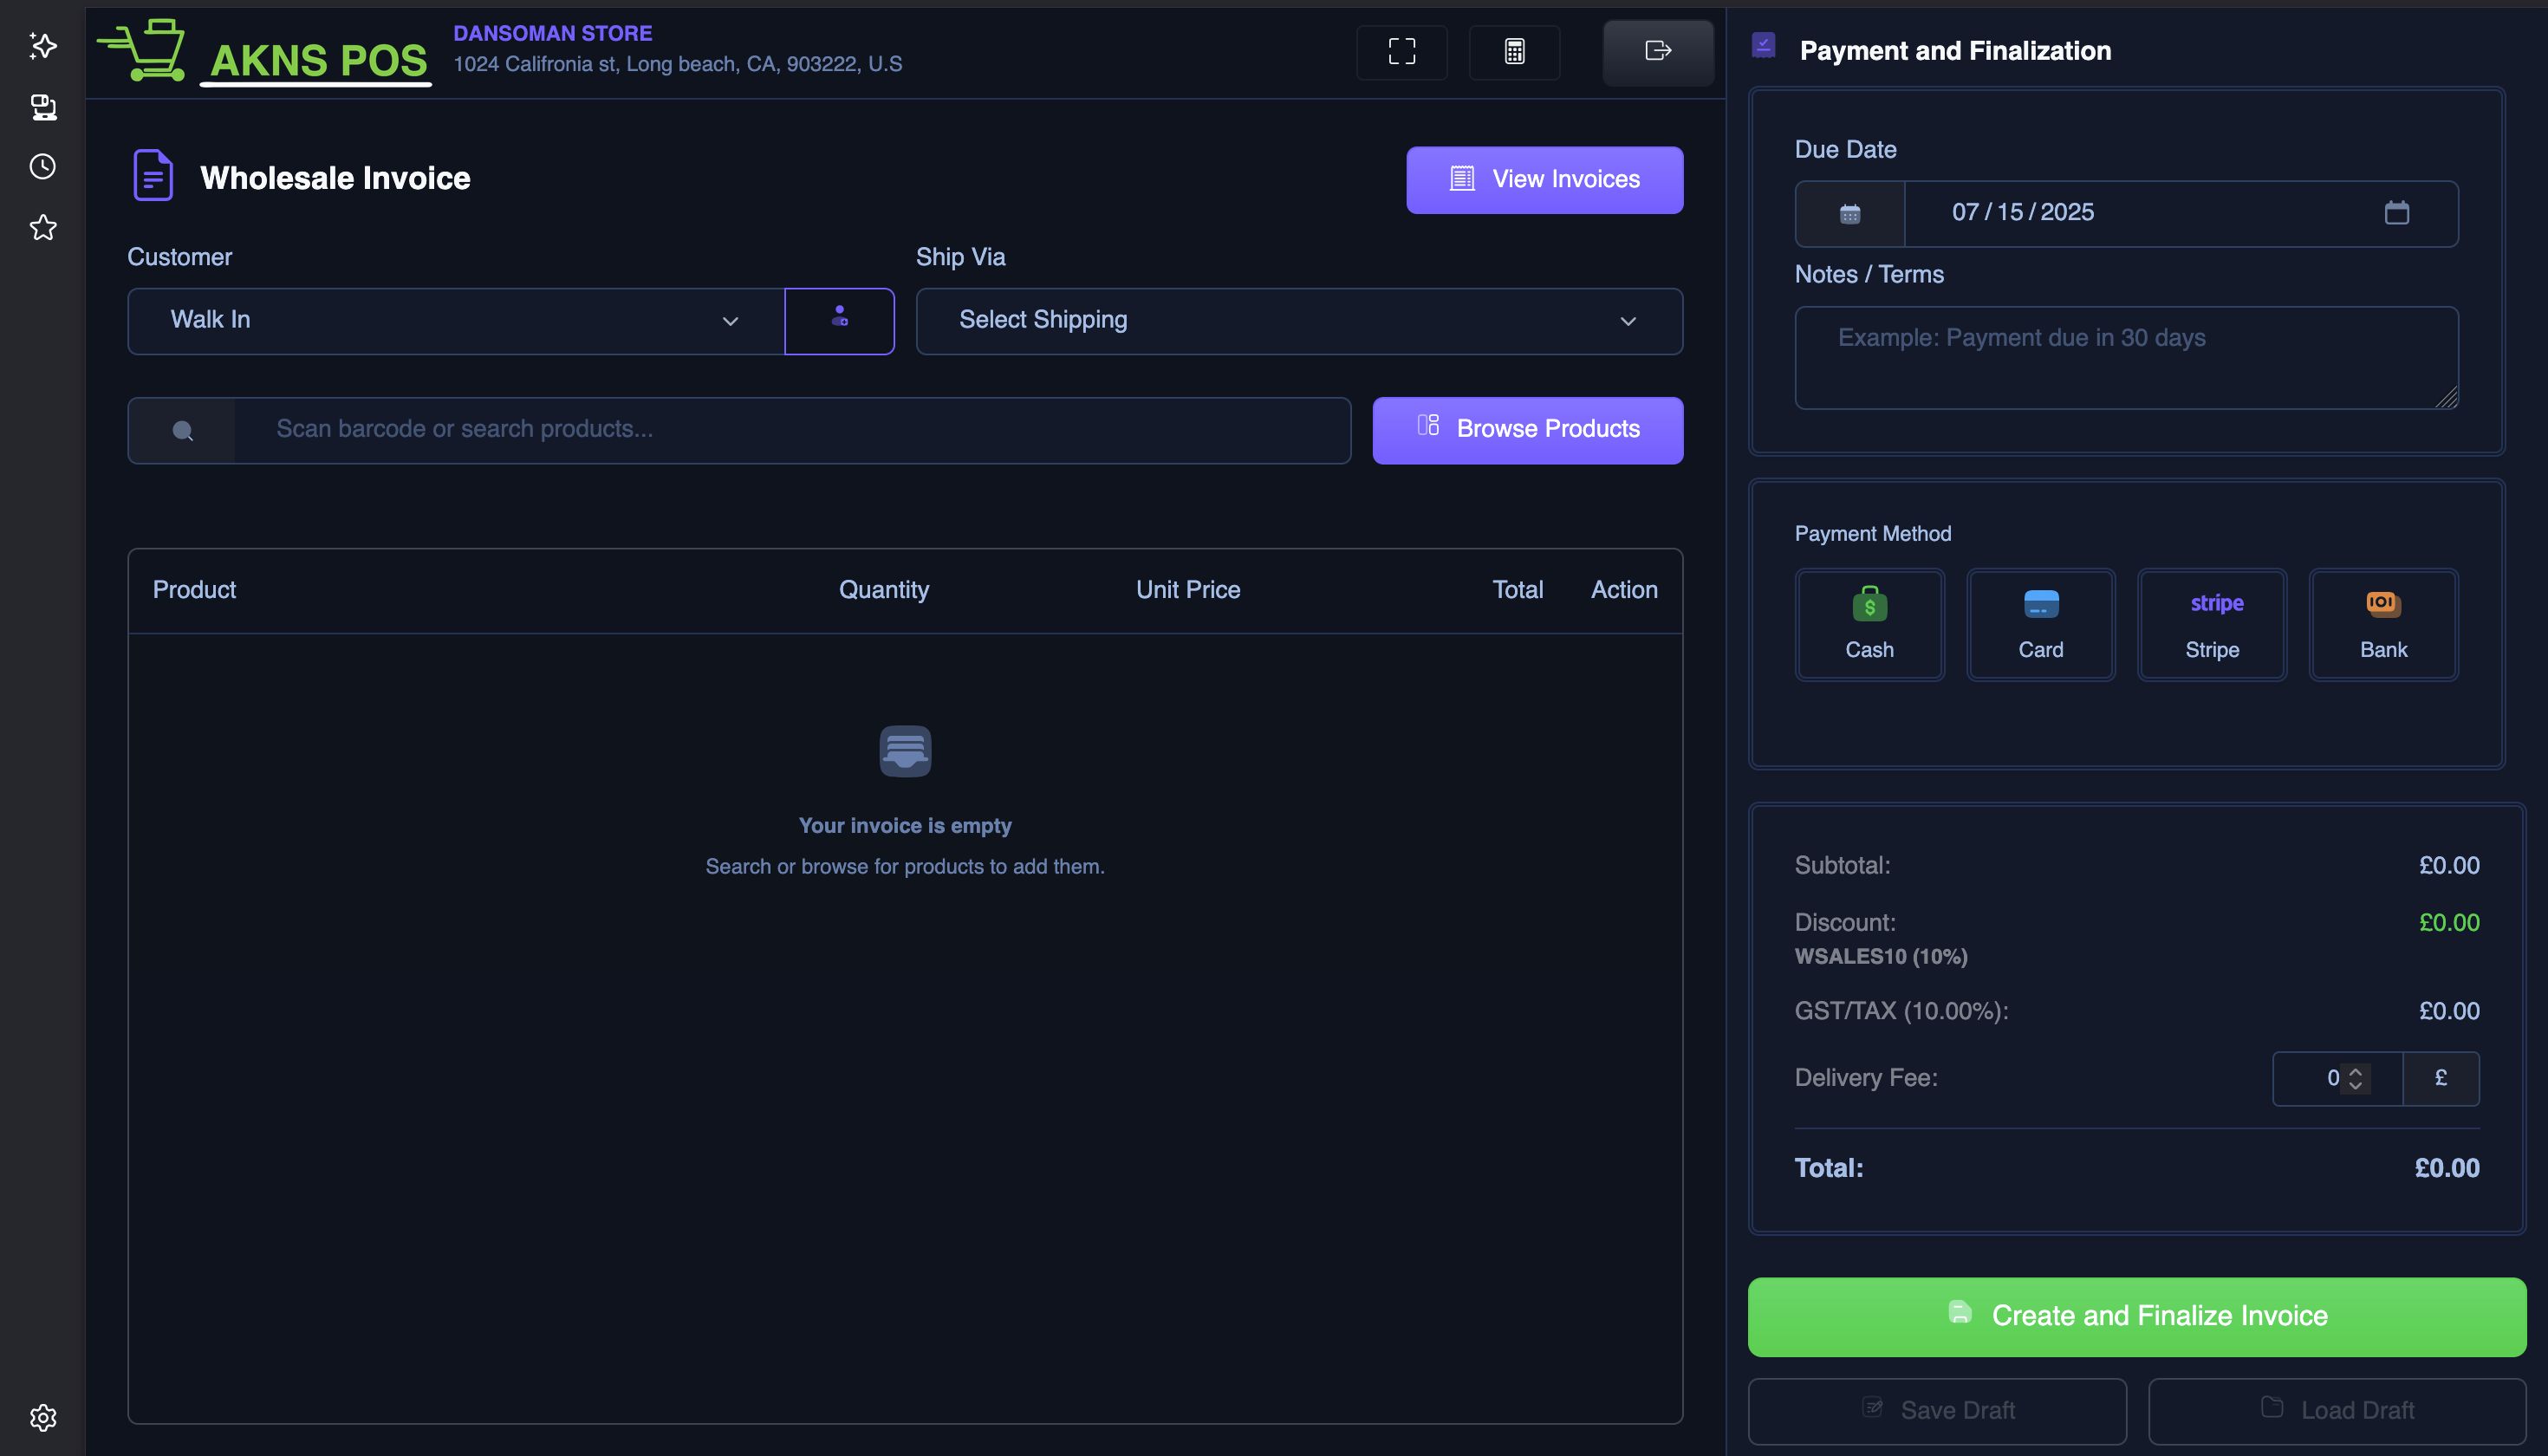The image size is (2548, 1456).
Task: Open the calculator button in the header
Action: tap(1514, 51)
